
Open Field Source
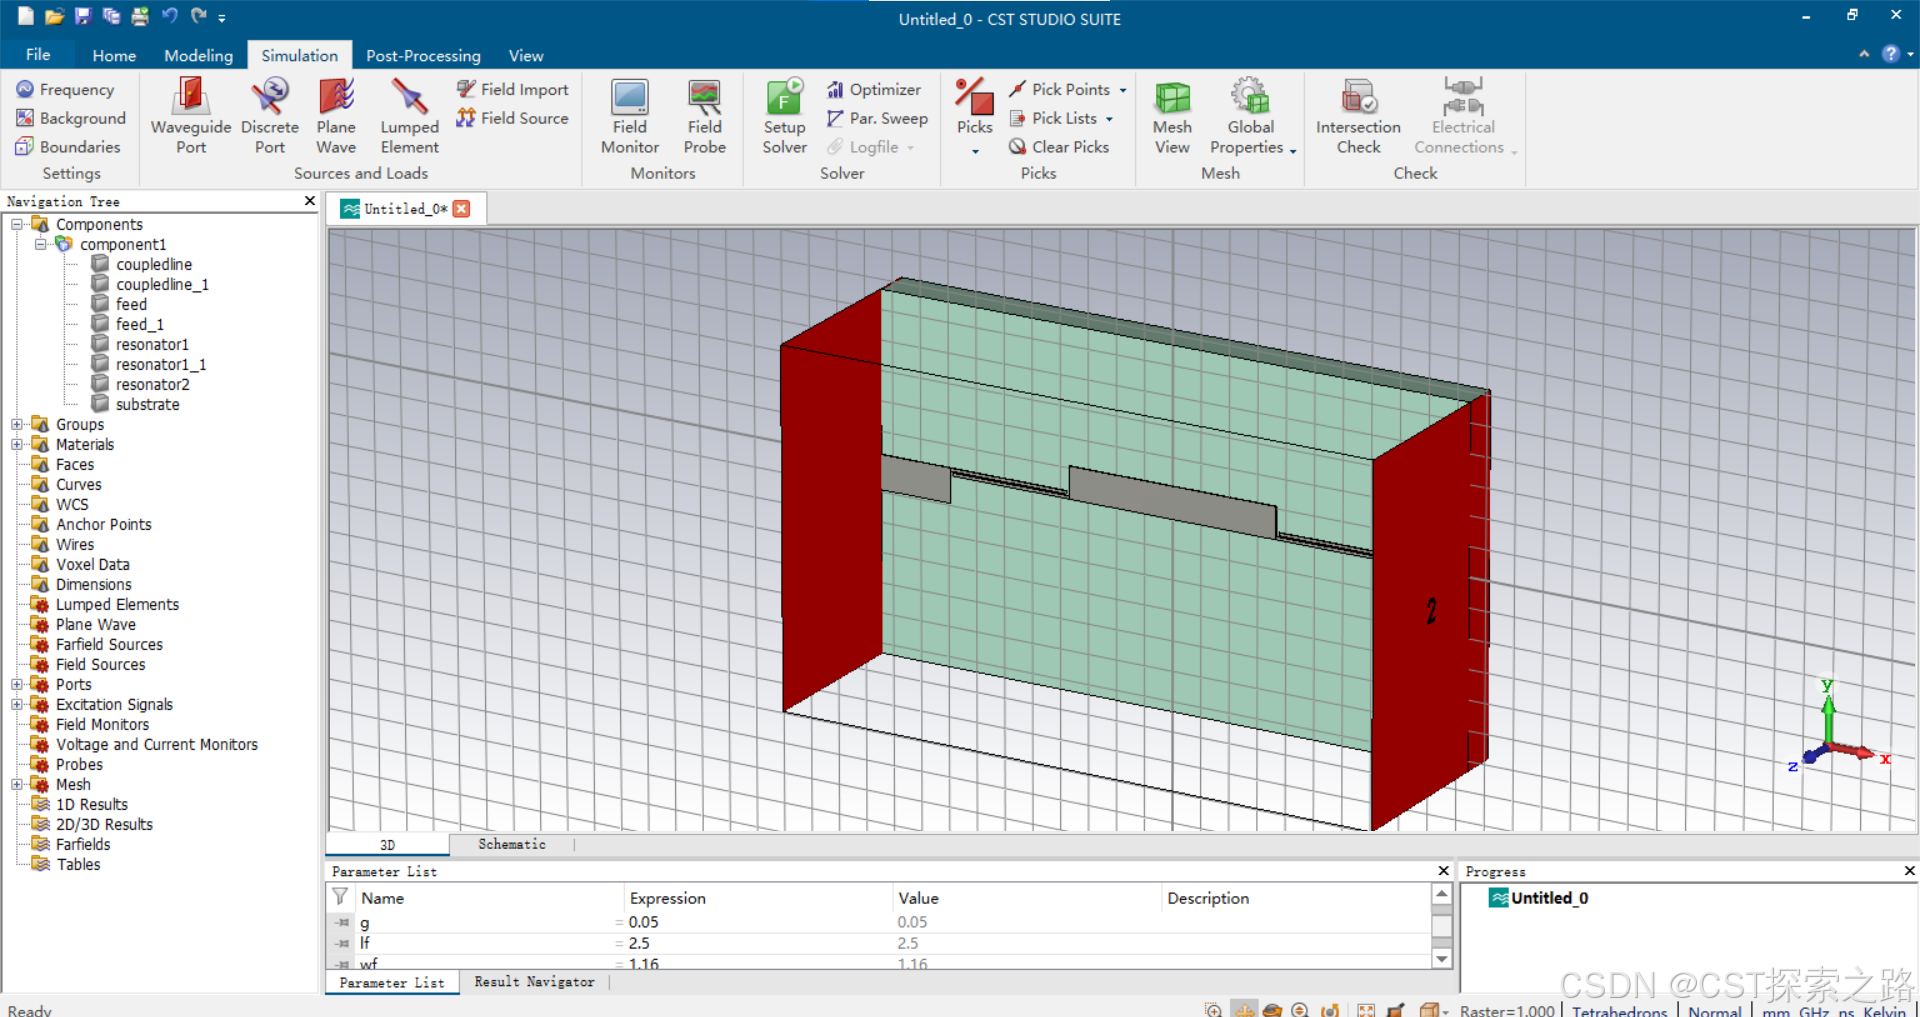click(512, 118)
